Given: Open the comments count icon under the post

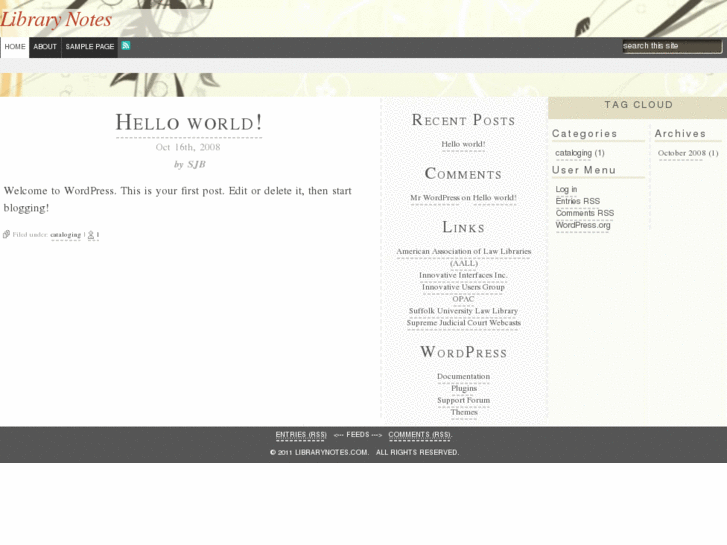Looking at the screenshot, I should 94,235.
